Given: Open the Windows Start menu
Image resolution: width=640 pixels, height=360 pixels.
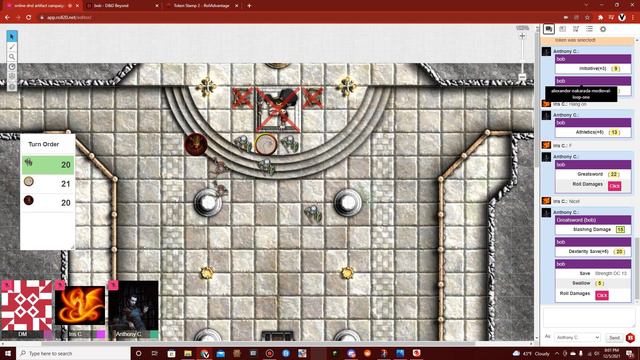Looking at the screenshot, I should point(8,353).
